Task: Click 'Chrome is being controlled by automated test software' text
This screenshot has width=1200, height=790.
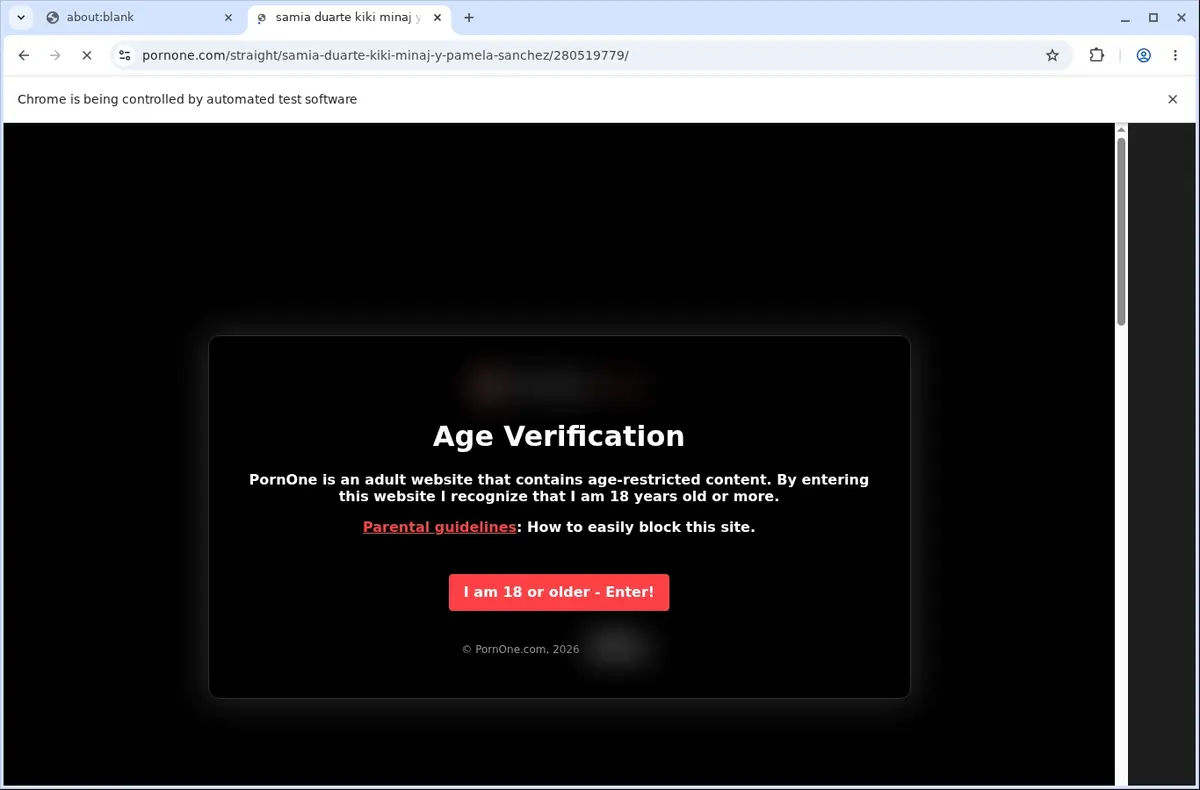Action: [x=187, y=99]
